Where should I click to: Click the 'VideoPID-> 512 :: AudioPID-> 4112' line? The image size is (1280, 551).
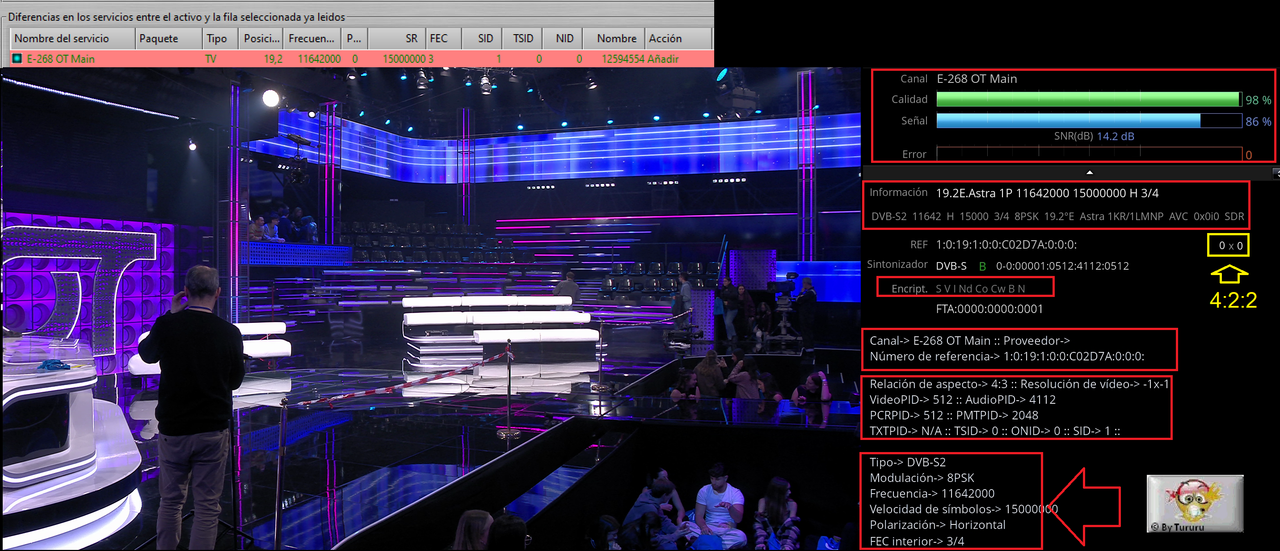(x=963, y=400)
